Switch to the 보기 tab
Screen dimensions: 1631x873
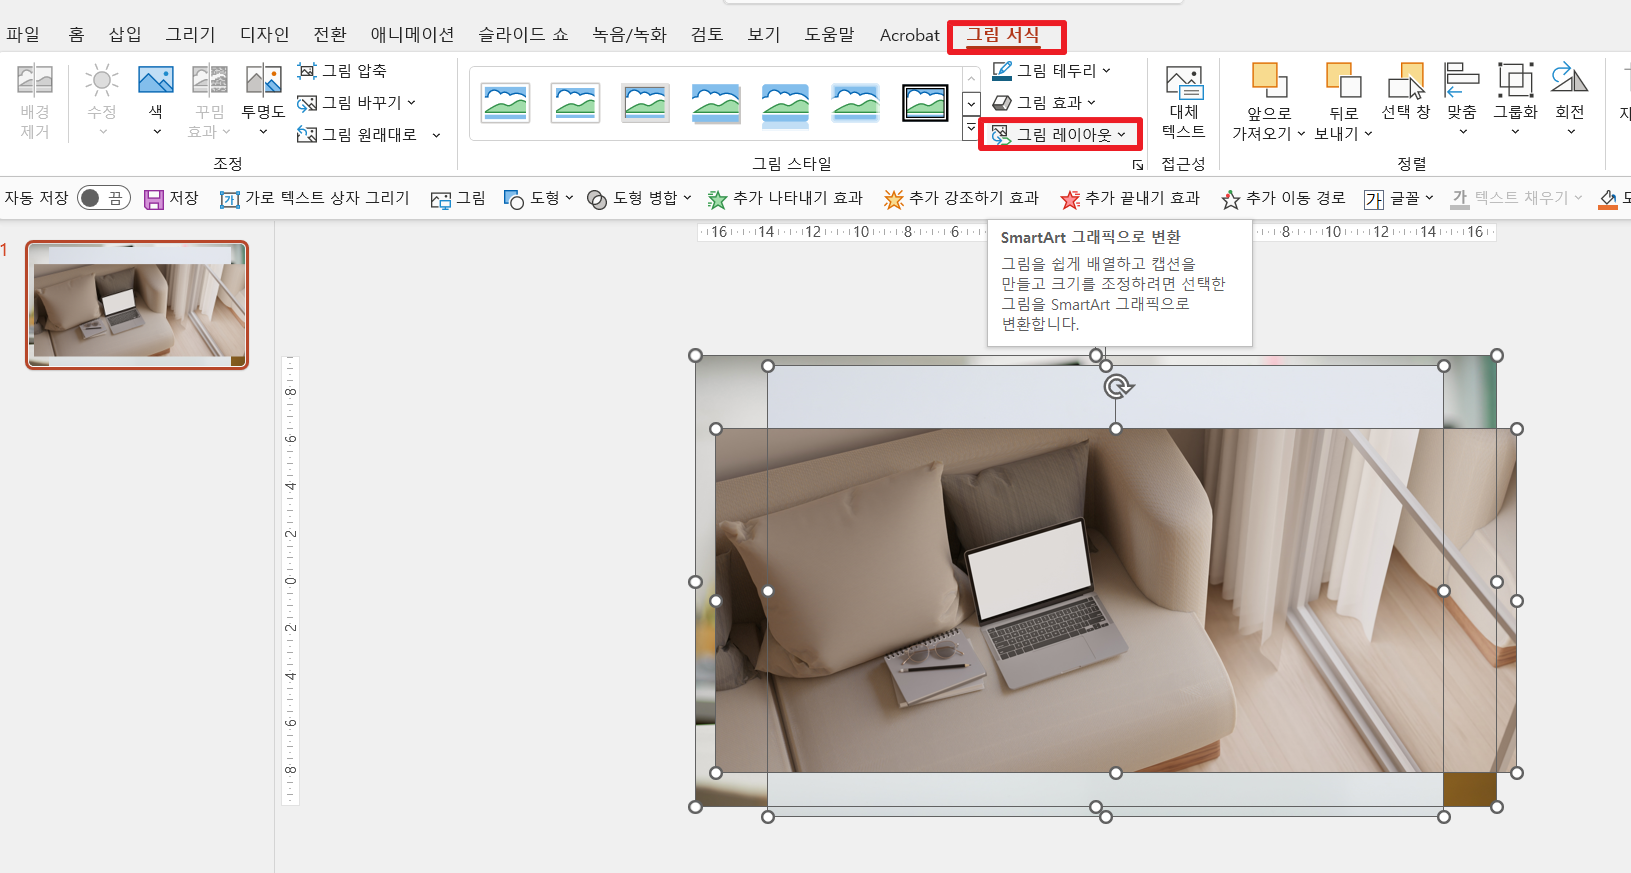tap(764, 35)
